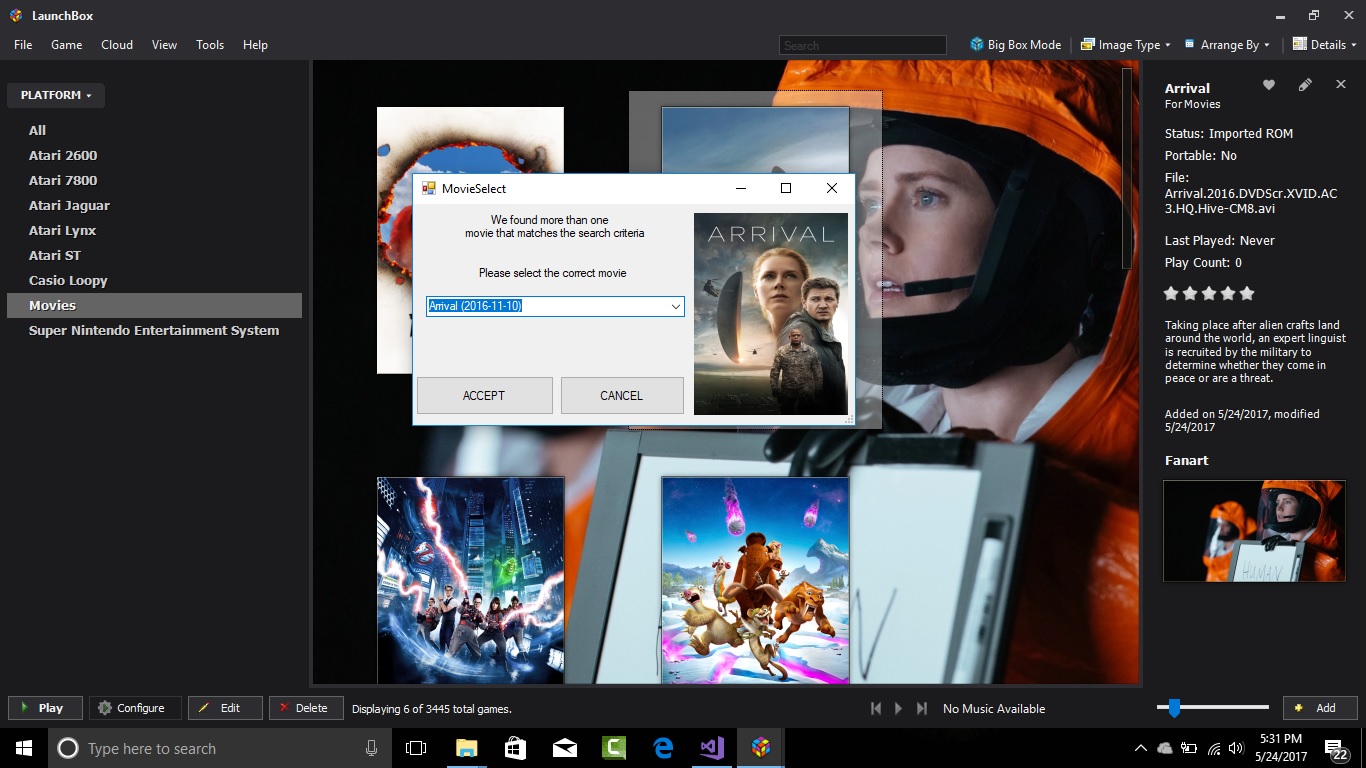This screenshot has width=1366, height=768.
Task: Open Microsoft Edge from taskbar
Action: pos(662,748)
